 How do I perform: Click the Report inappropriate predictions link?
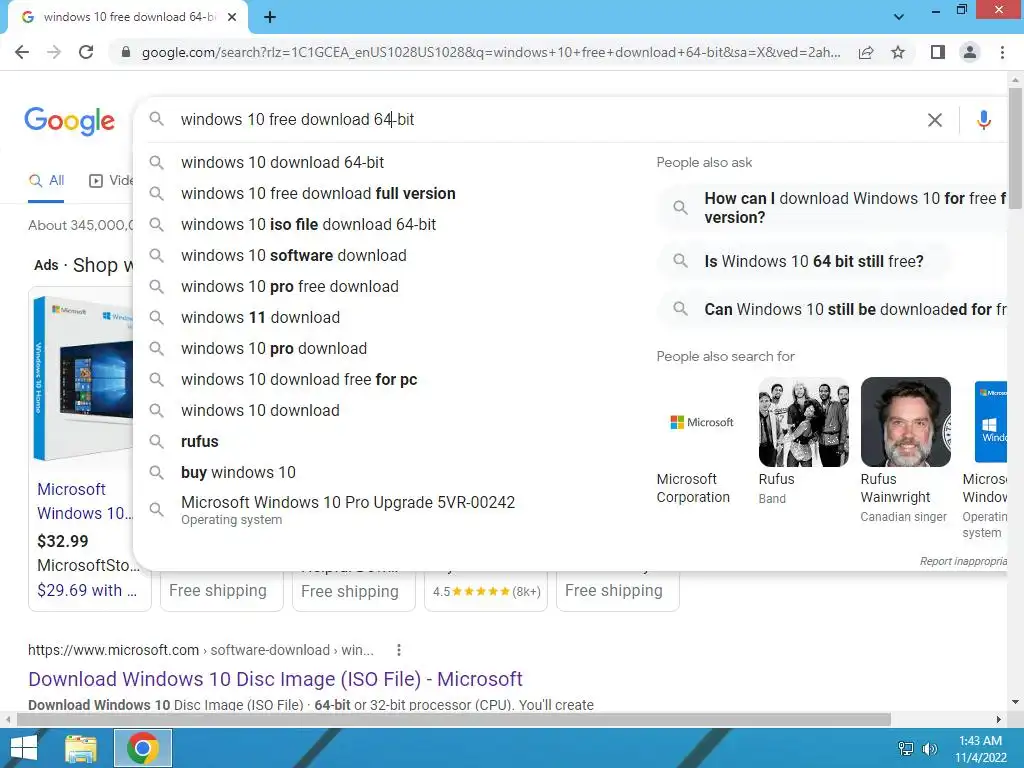[963, 561]
